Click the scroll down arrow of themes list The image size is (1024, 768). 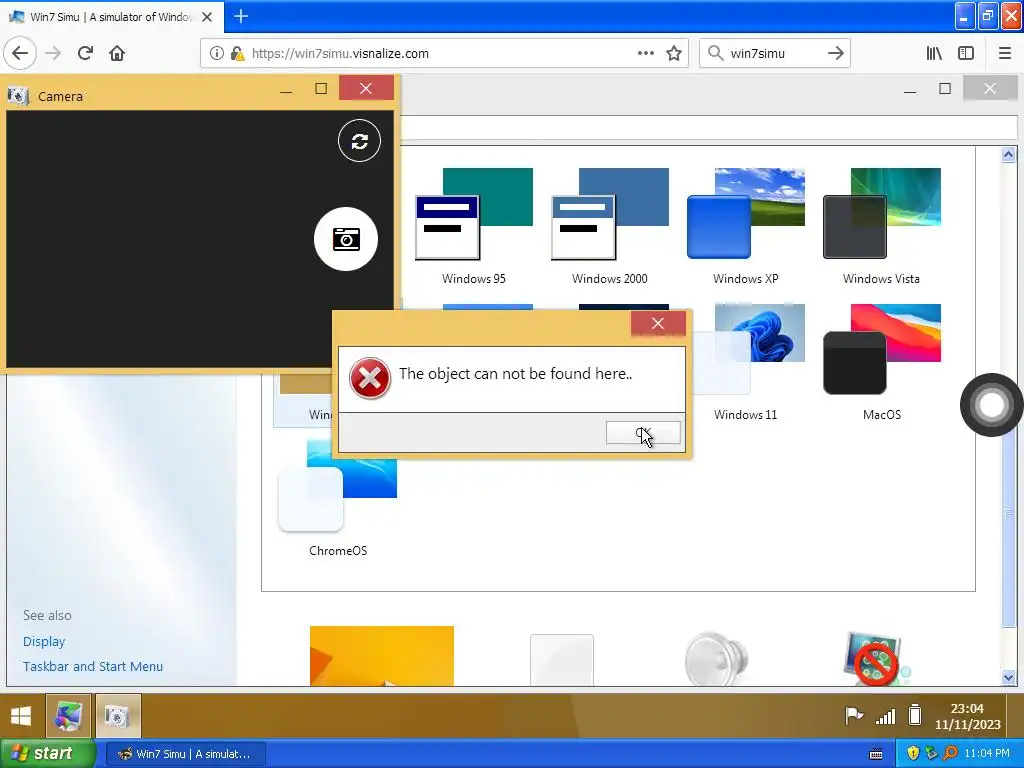pyautogui.click(x=1008, y=677)
